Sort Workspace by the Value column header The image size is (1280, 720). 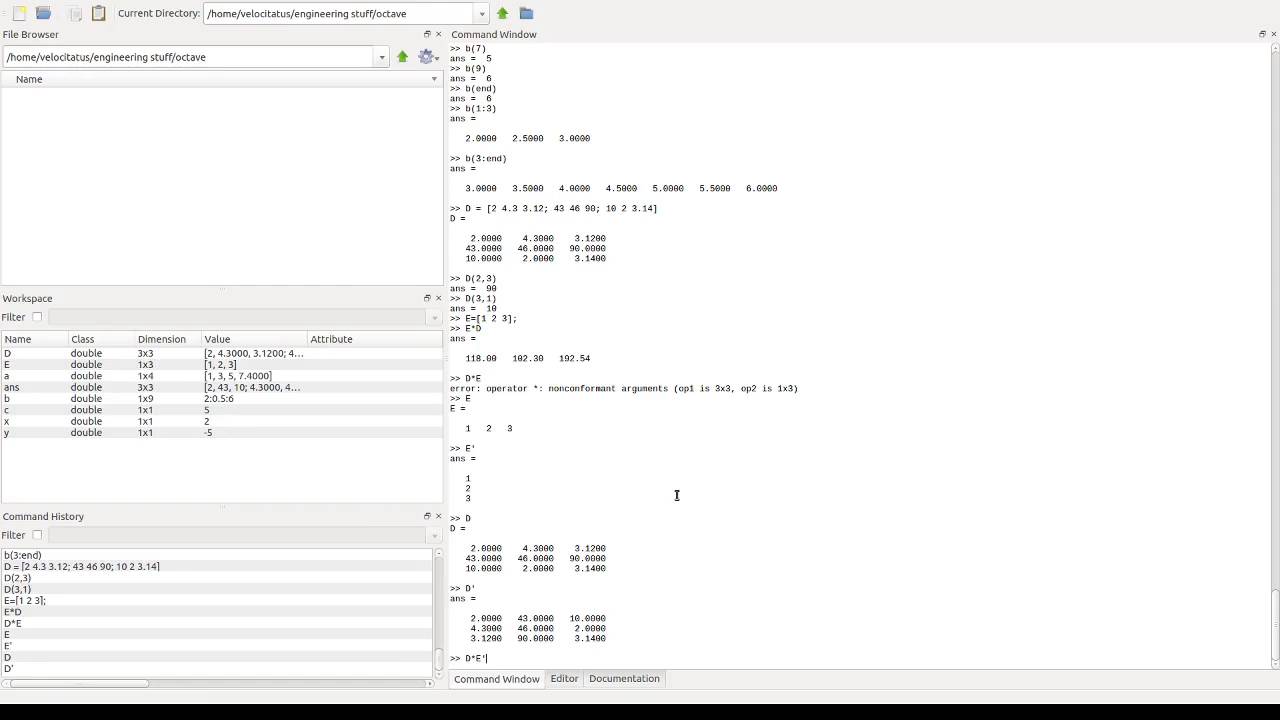(254, 339)
